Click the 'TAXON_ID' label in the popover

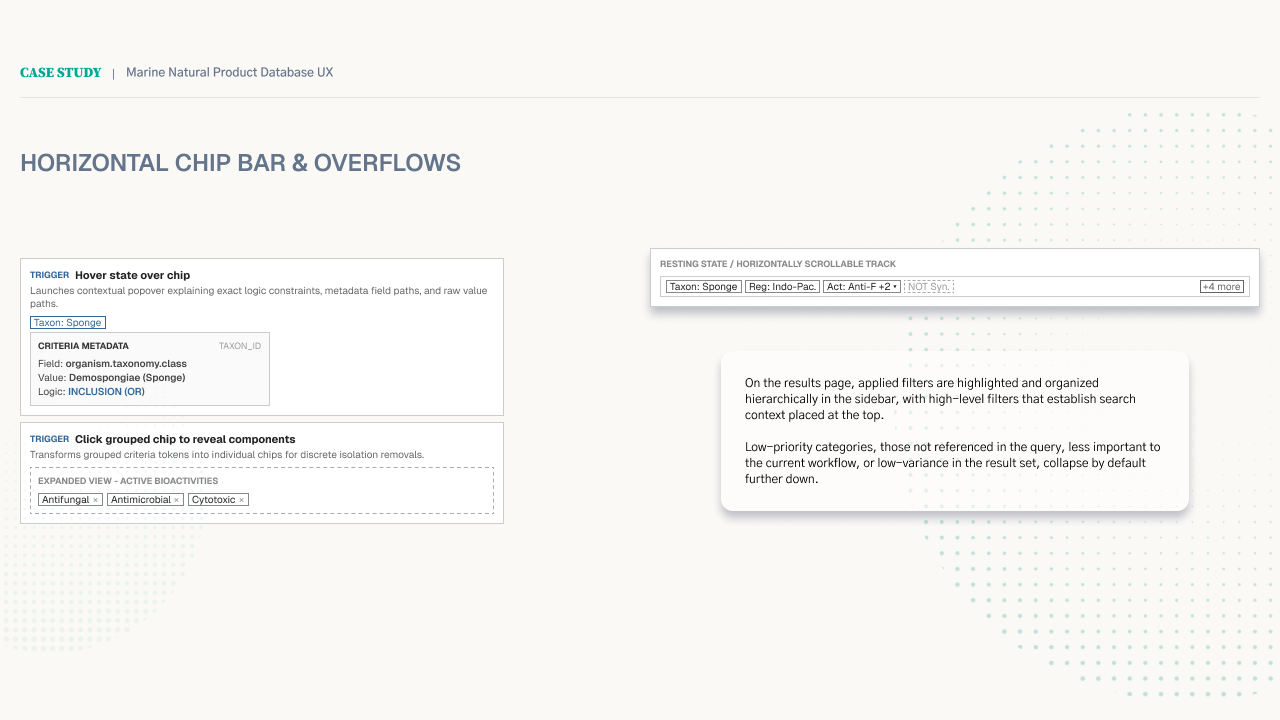tap(240, 346)
